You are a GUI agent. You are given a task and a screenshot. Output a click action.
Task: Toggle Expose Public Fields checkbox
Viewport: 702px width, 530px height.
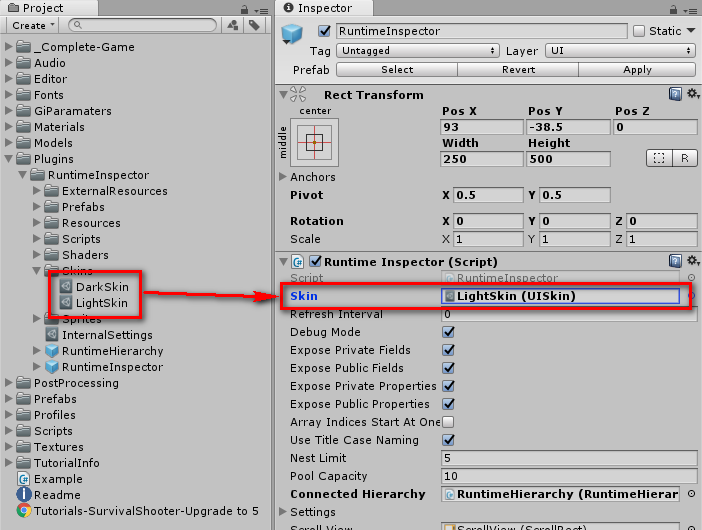pos(448,368)
